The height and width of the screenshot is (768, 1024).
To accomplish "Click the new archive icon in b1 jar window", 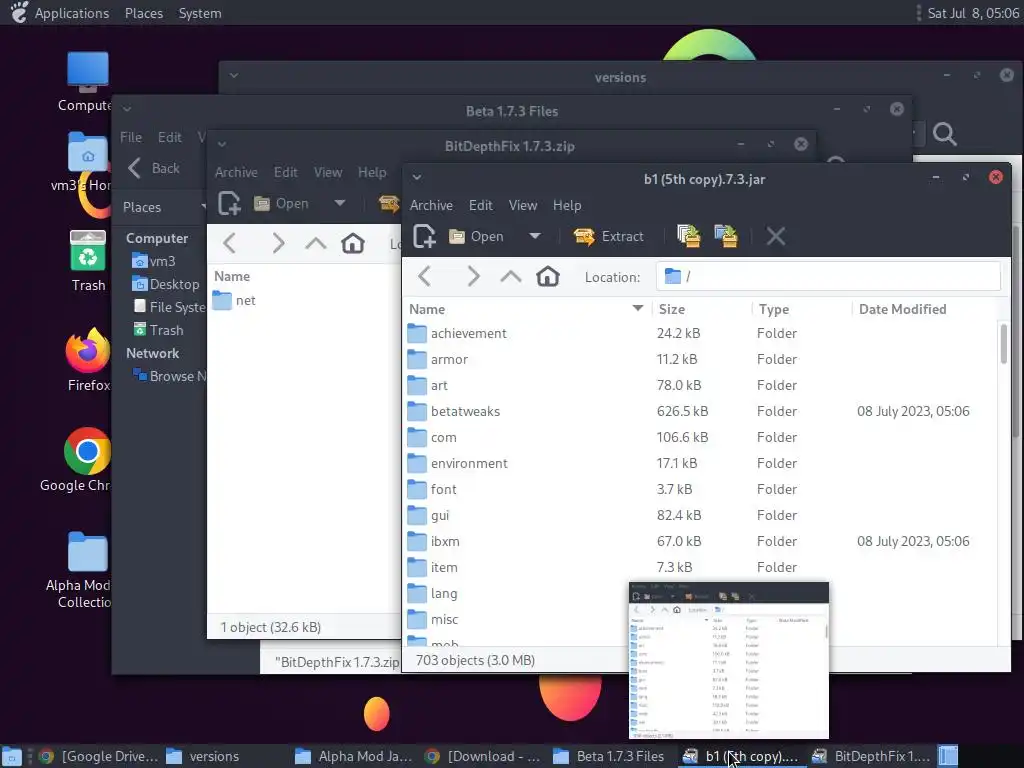I will (x=424, y=236).
